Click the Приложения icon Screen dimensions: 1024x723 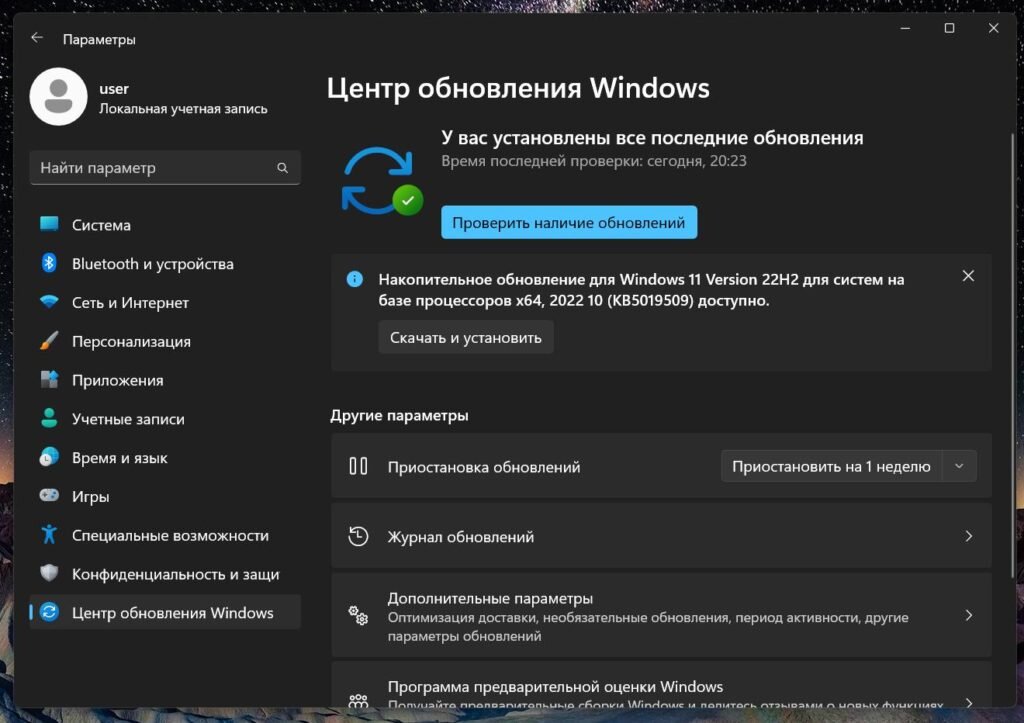(x=49, y=379)
